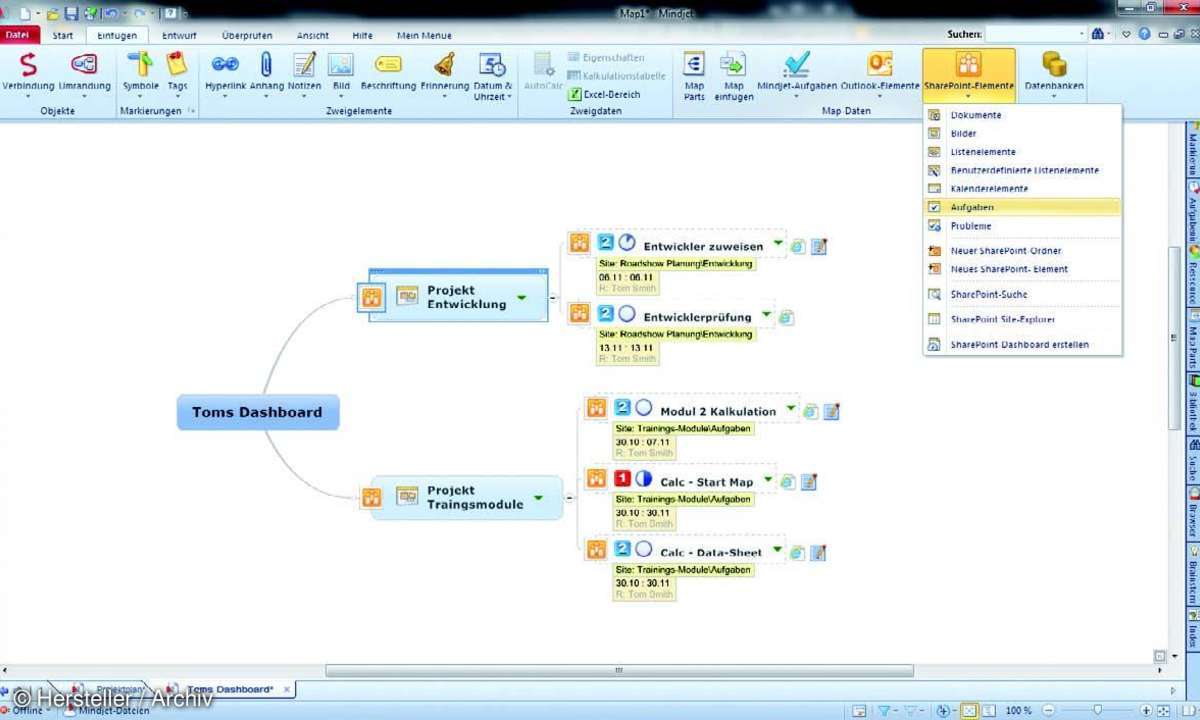Image resolution: width=1200 pixels, height=720 pixels.
Task: Click the Excel-Bereich command
Action: click(x=605, y=94)
